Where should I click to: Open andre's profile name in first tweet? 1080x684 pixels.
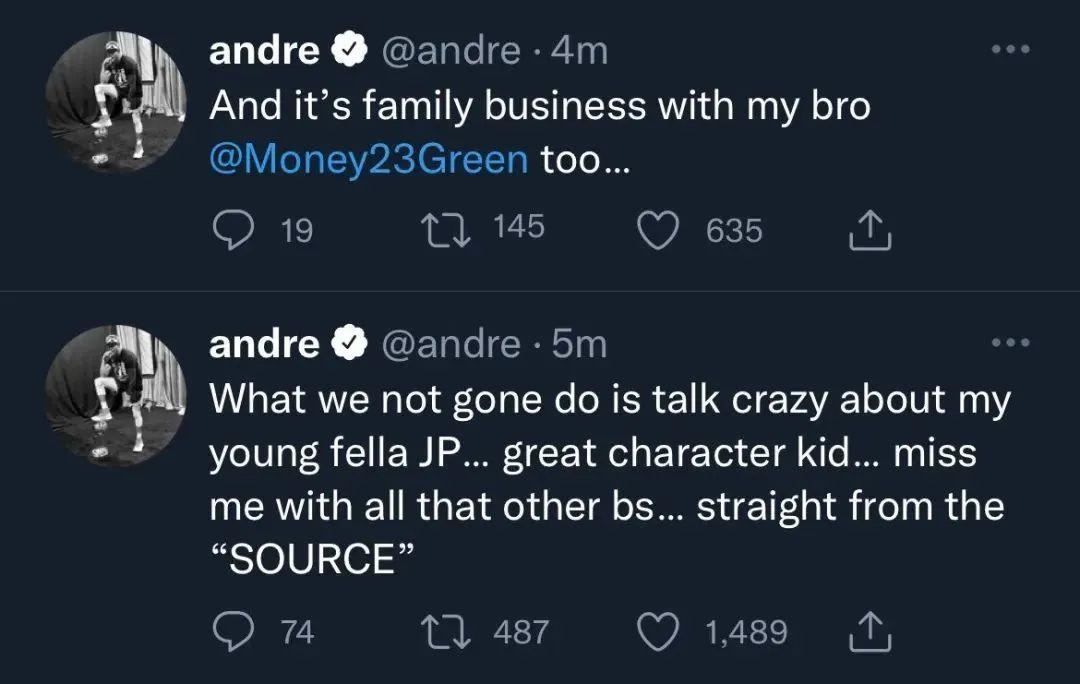(264, 51)
